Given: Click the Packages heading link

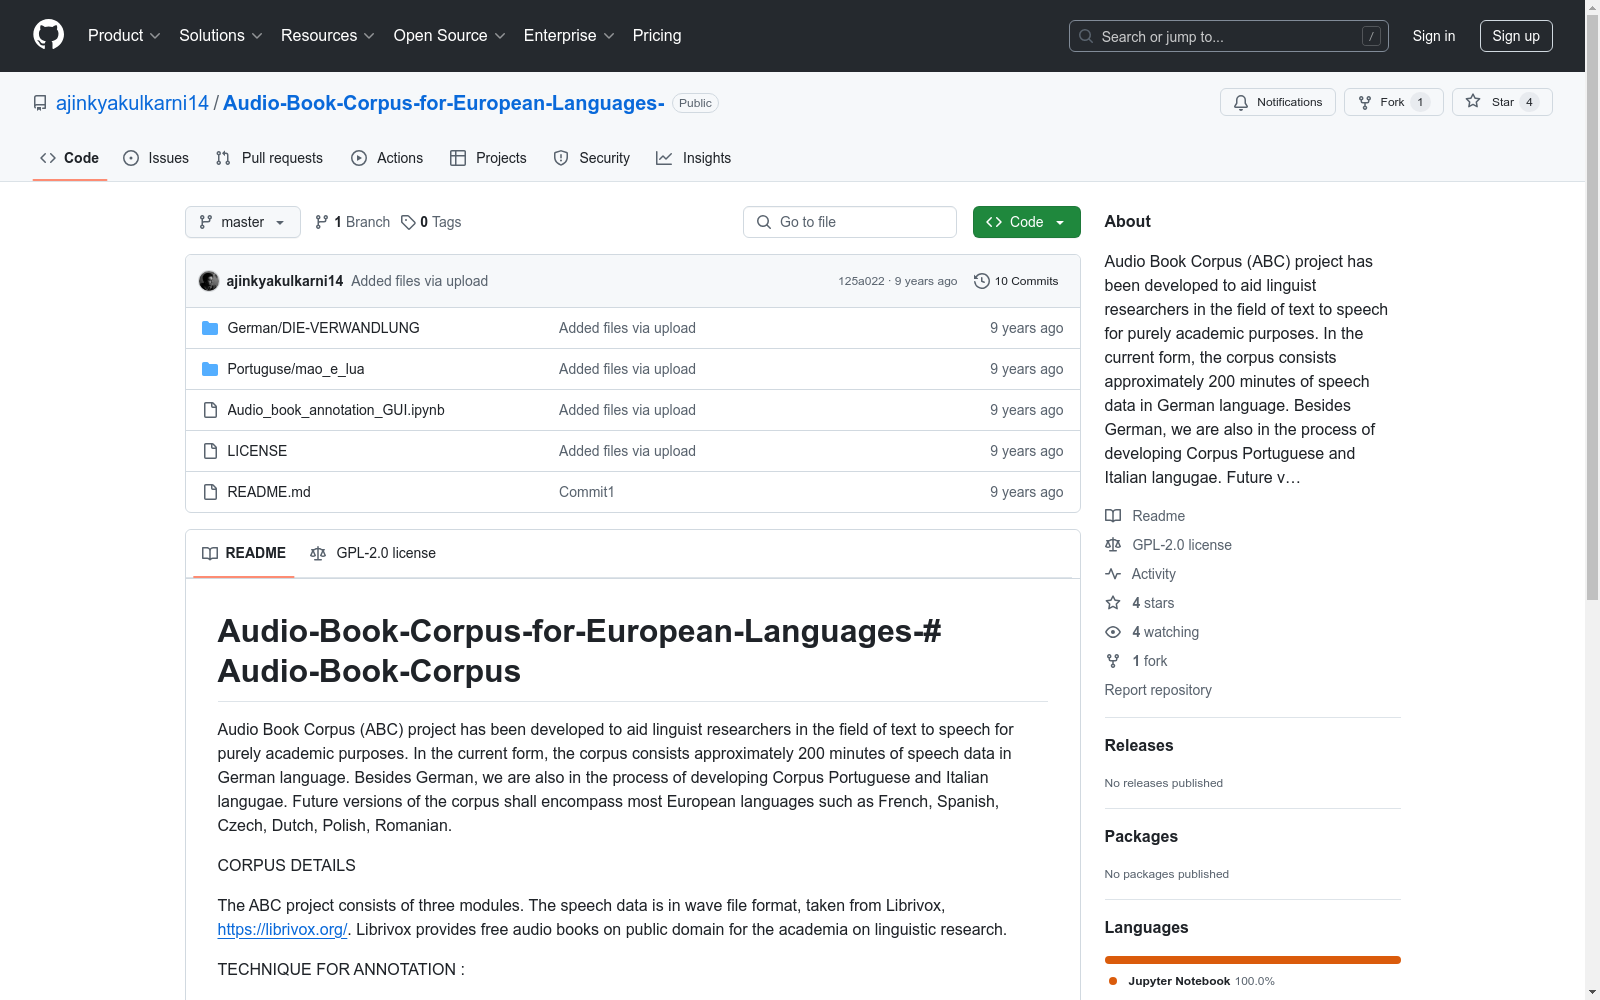Looking at the screenshot, I should tap(1141, 836).
